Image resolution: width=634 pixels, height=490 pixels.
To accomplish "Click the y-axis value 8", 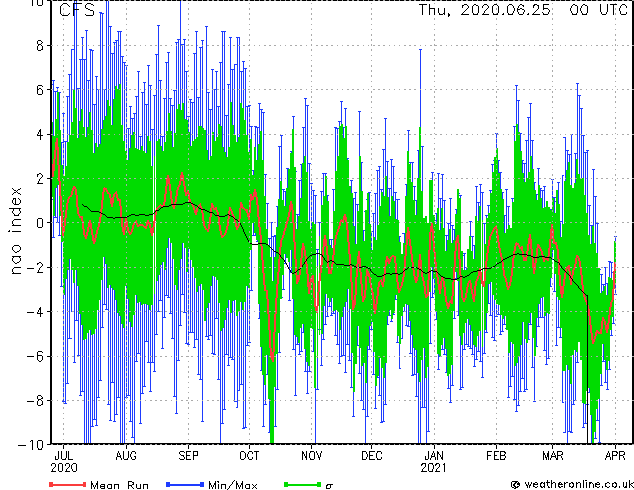I will tap(40, 46).
